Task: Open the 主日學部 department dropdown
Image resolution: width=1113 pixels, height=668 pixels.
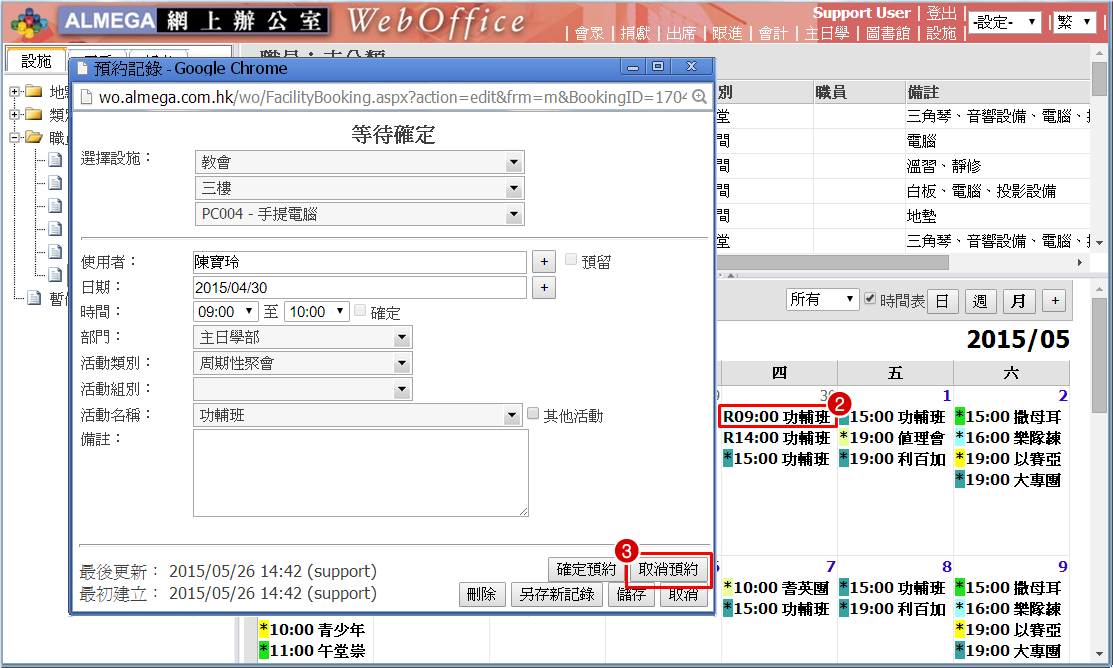Action: coord(302,338)
